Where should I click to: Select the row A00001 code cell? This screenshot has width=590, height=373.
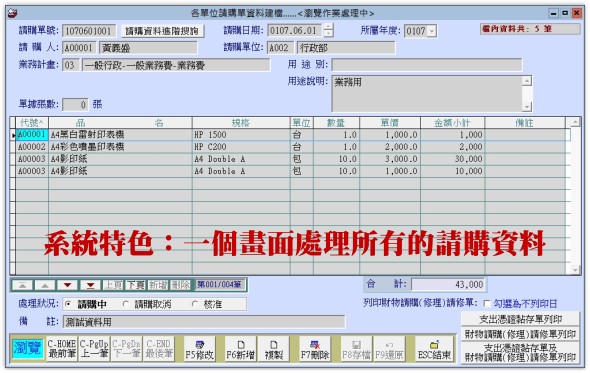[x=32, y=135]
